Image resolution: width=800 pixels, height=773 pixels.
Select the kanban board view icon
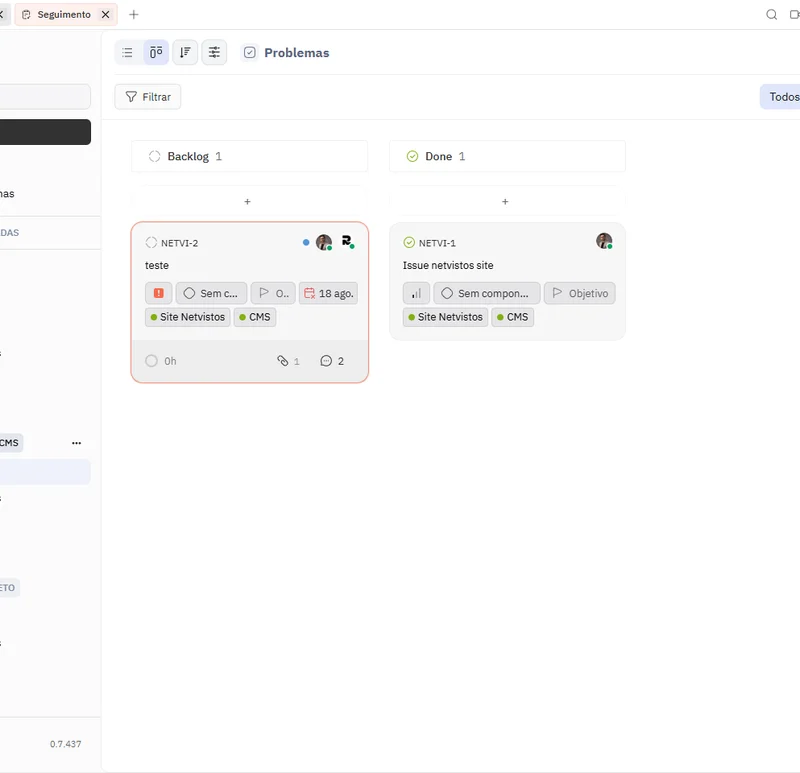[x=156, y=53]
